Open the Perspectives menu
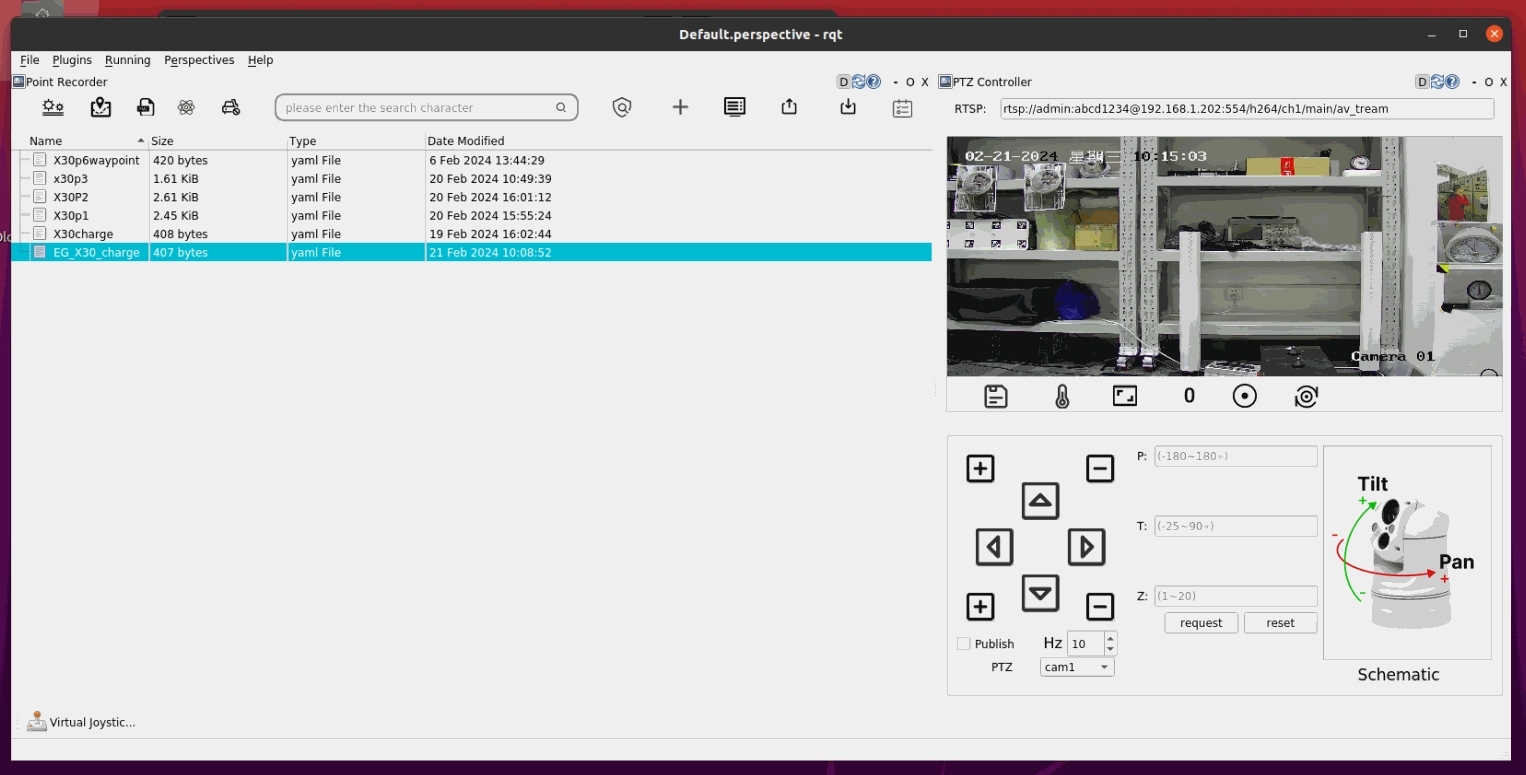1526x775 pixels. [199, 60]
